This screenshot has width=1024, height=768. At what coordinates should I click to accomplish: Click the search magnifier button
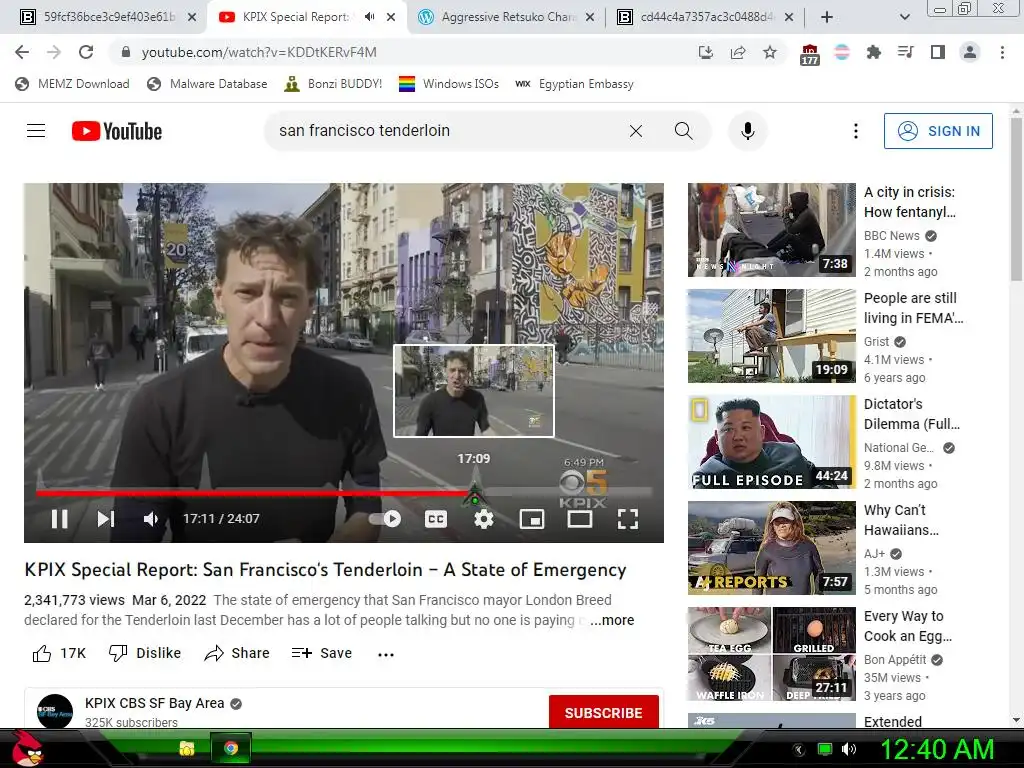(684, 131)
